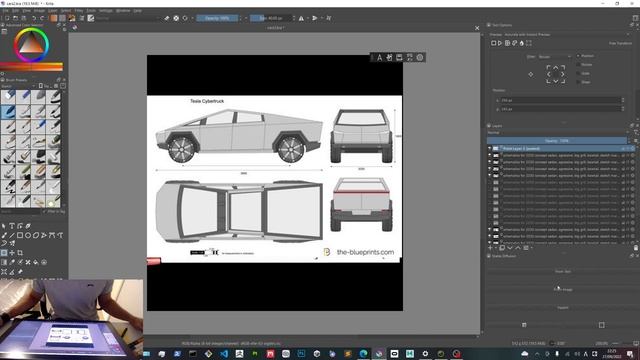
Task: Open the brush presets tag dropdown
Action: pyautogui.click(x=18, y=86)
